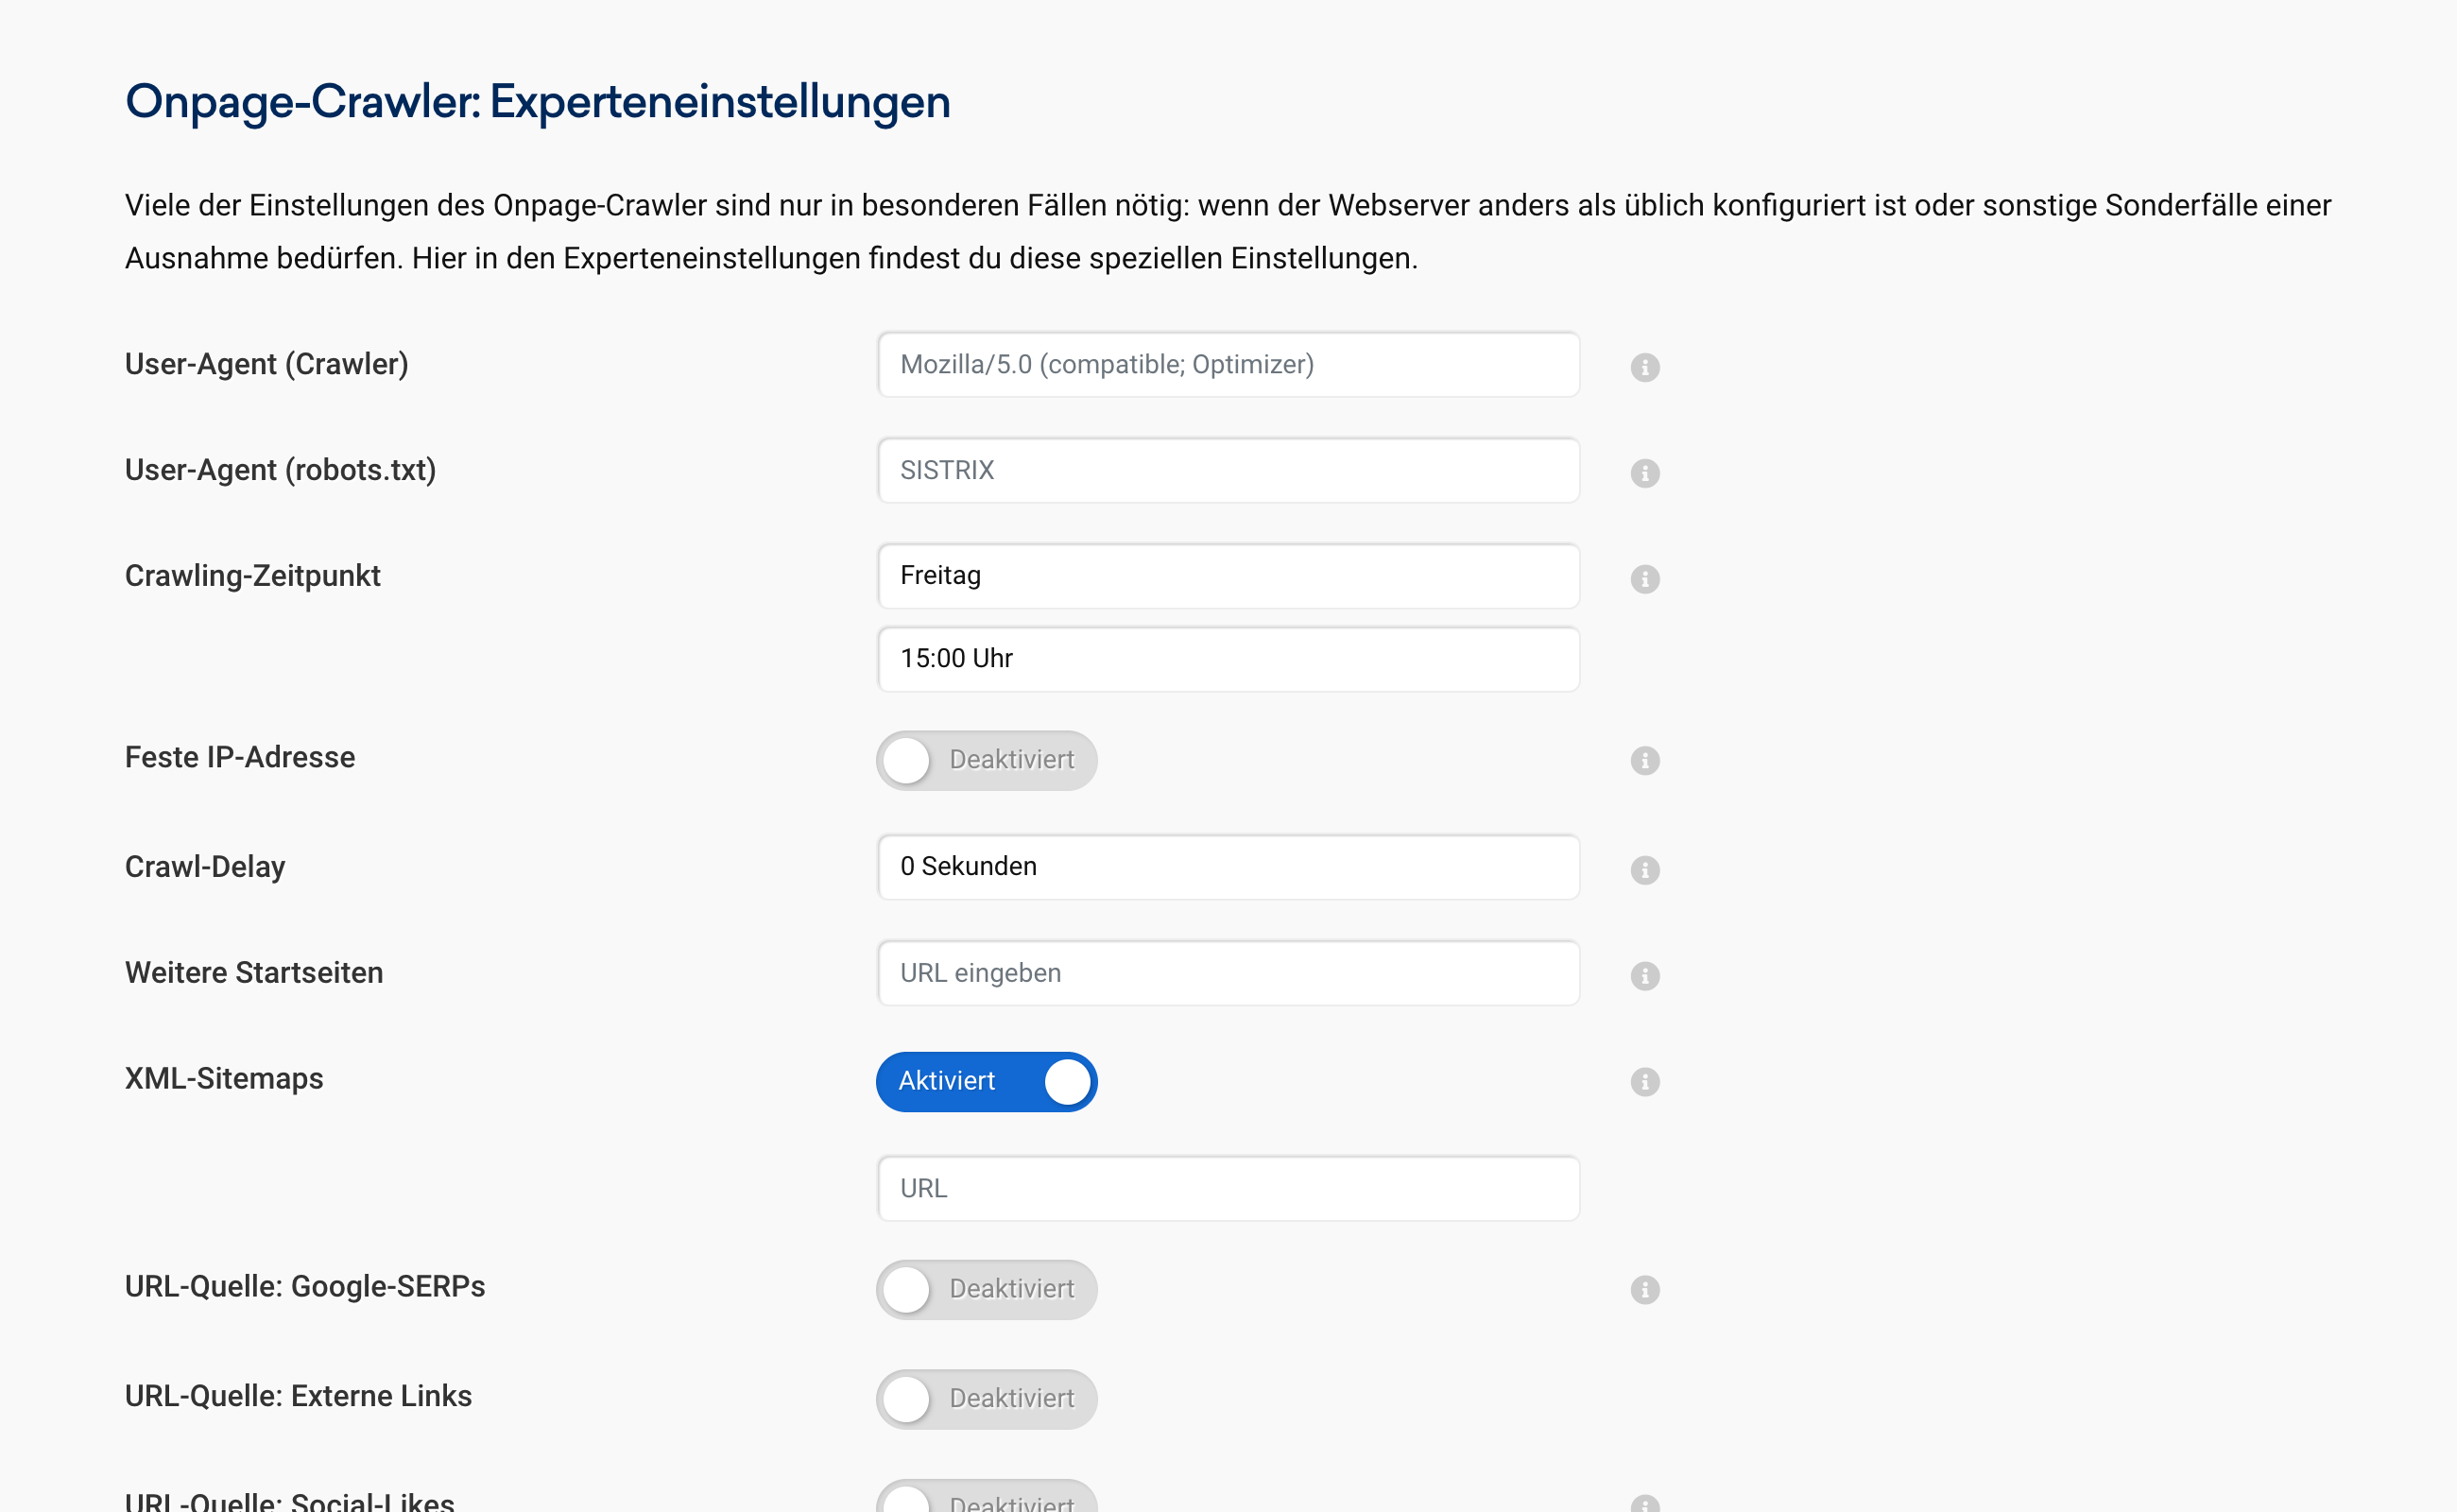The height and width of the screenshot is (1512, 2457).
Task: Open the 15:00 Uhr time dropdown
Action: click(x=1228, y=659)
